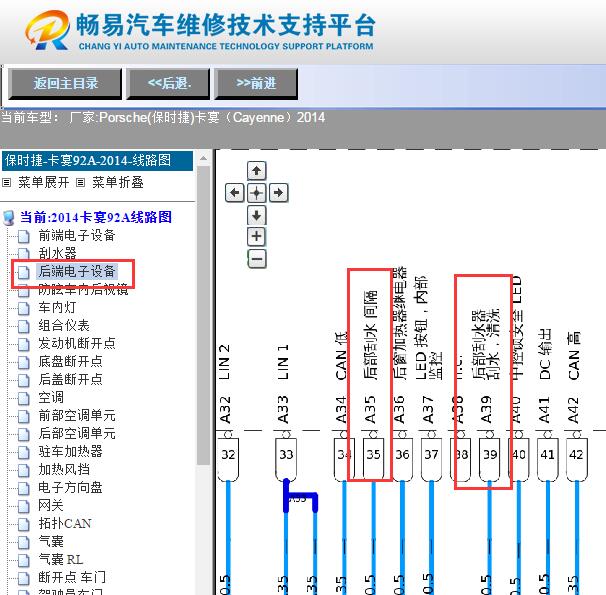Click page icon beside 组合仪表

click(24, 326)
